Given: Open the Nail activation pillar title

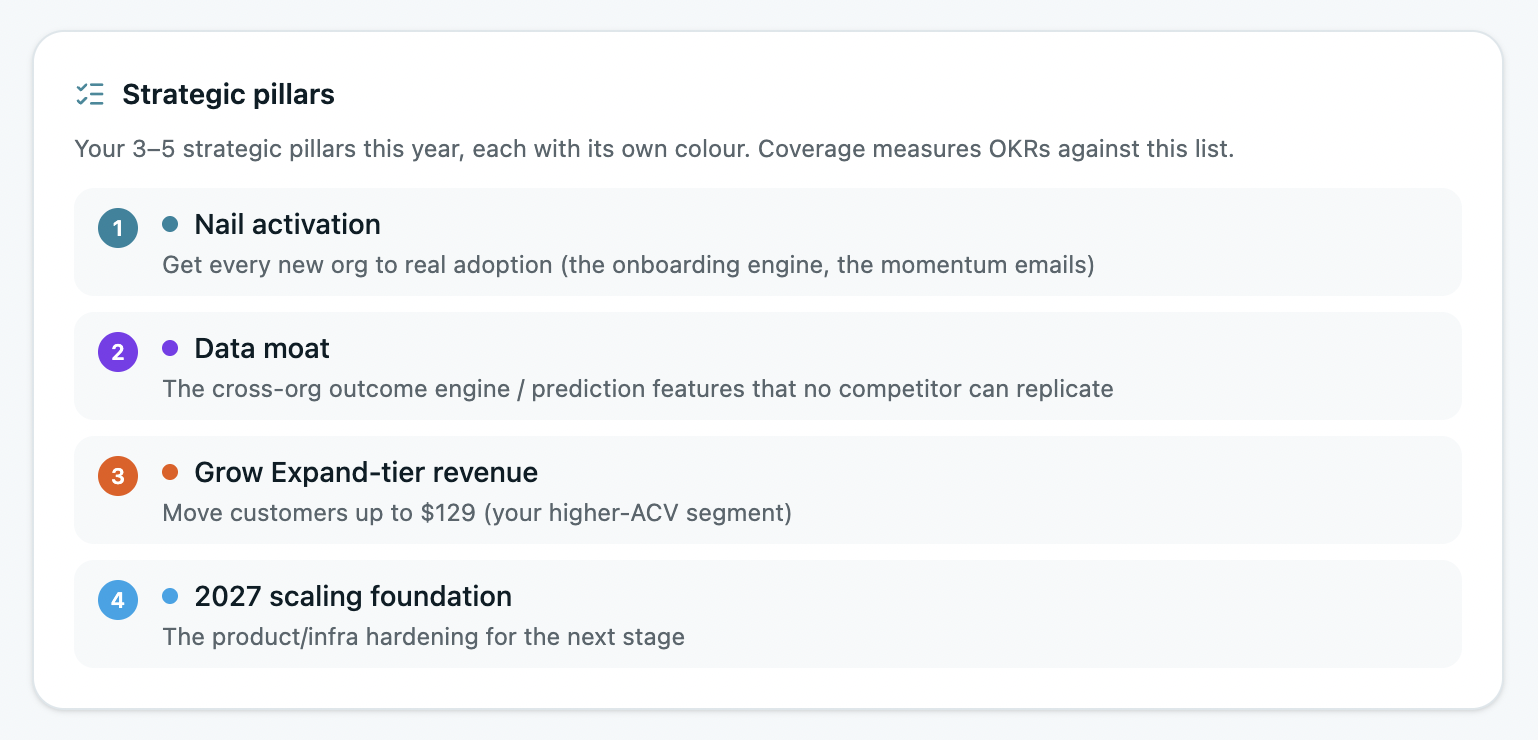Looking at the screenshot, I should [287, 224].
